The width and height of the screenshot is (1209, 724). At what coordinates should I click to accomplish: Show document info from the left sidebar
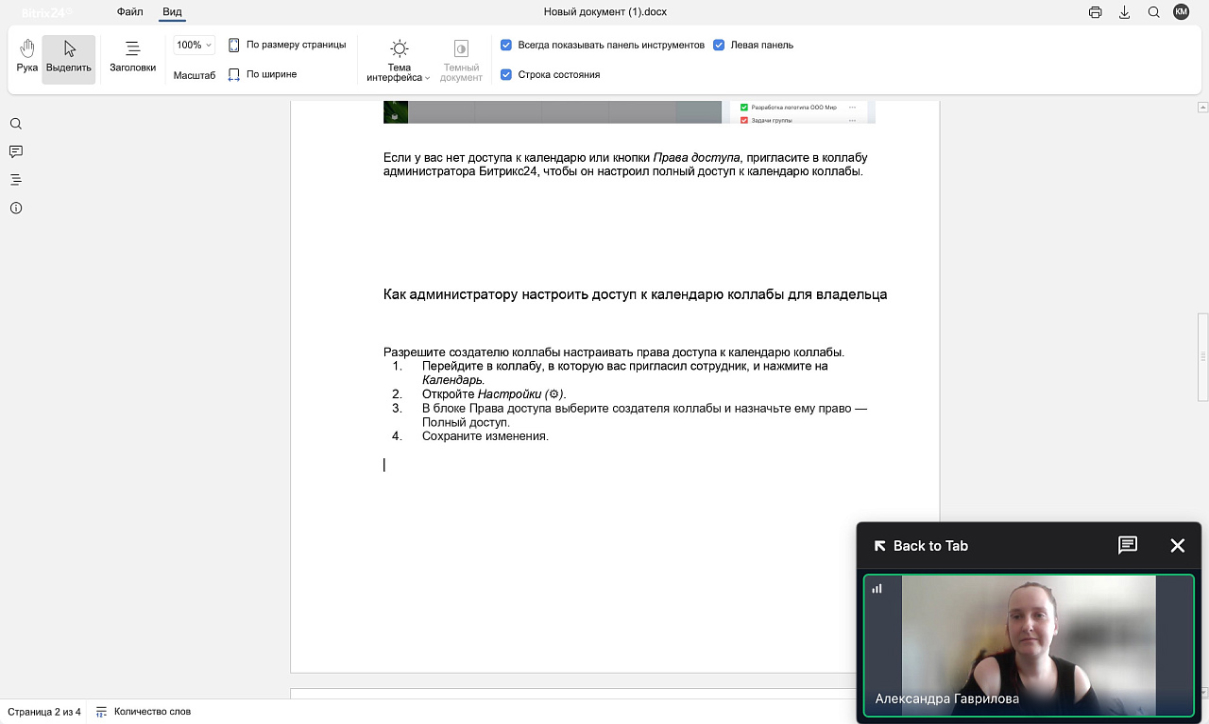16,208
